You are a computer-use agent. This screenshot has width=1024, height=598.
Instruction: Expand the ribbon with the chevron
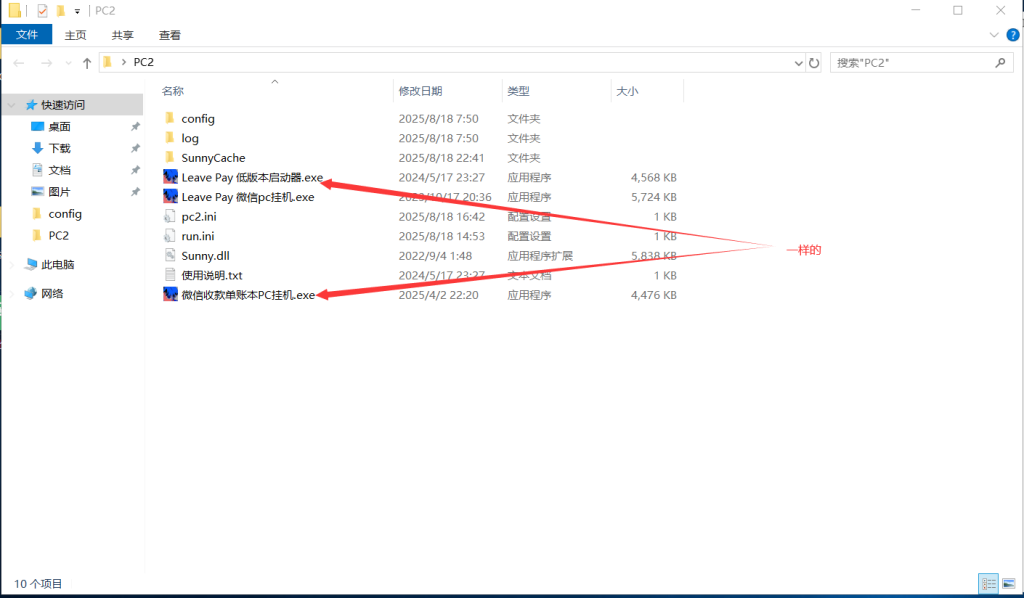[x=994, y=35]
